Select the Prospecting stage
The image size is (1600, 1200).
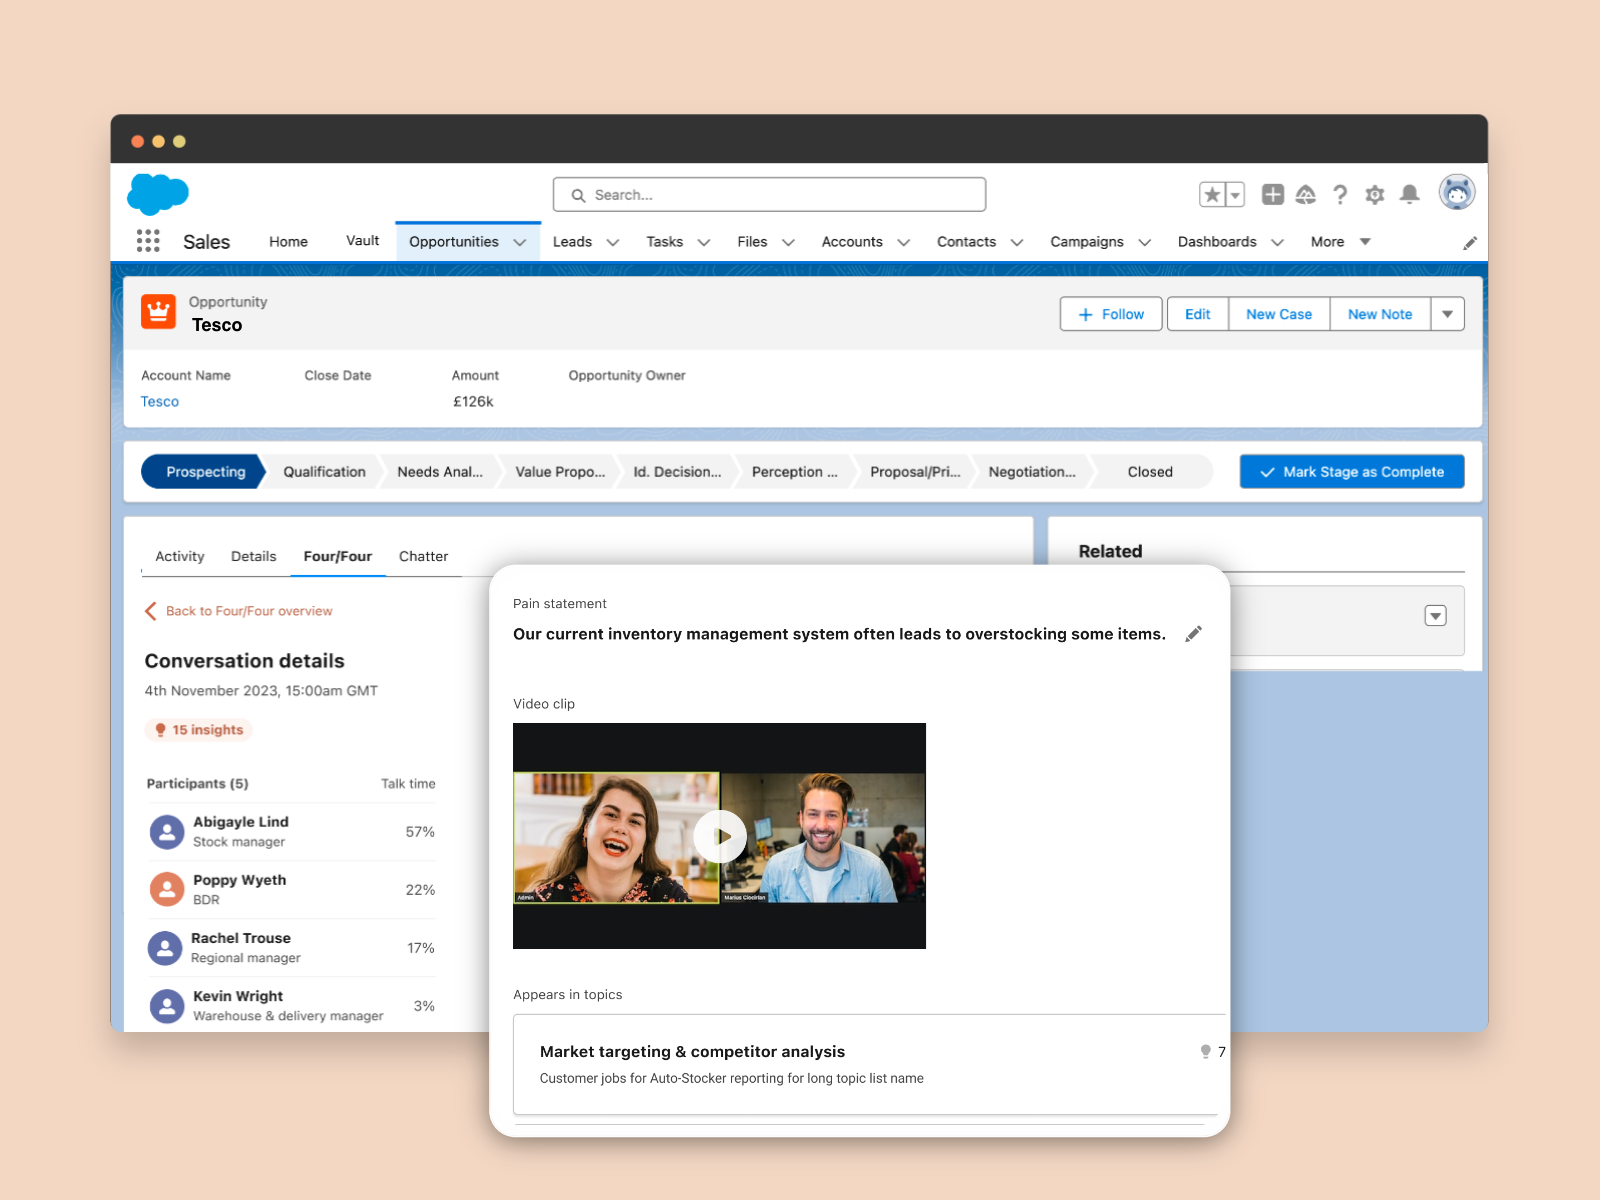click(205, 472)
